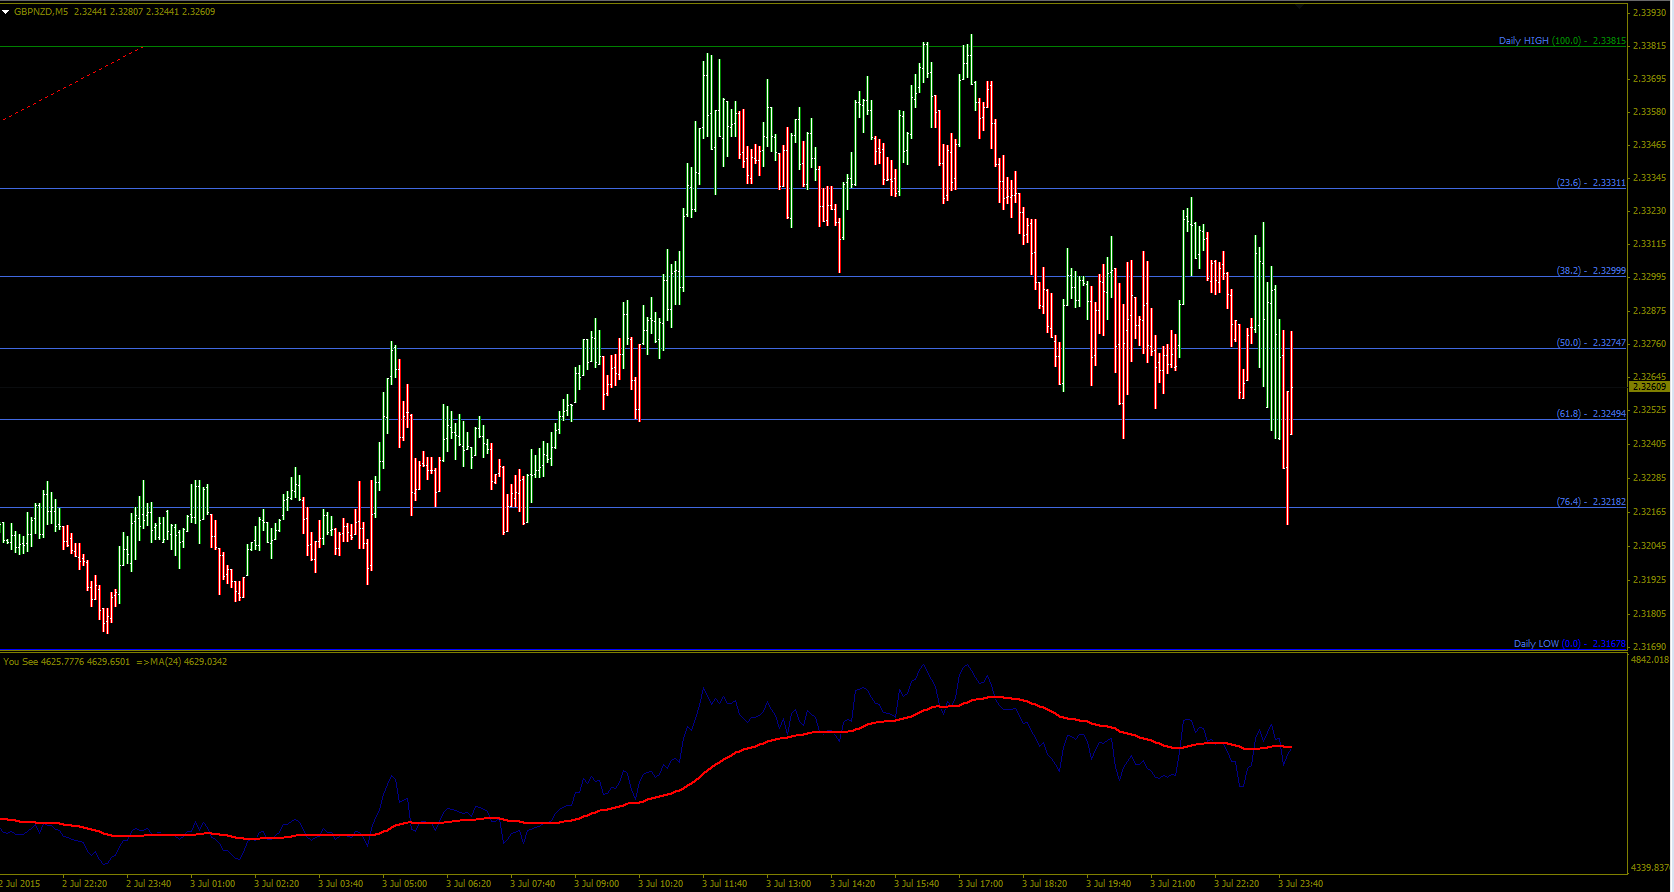Select the red dotted trendline at top left

[72, 83]
